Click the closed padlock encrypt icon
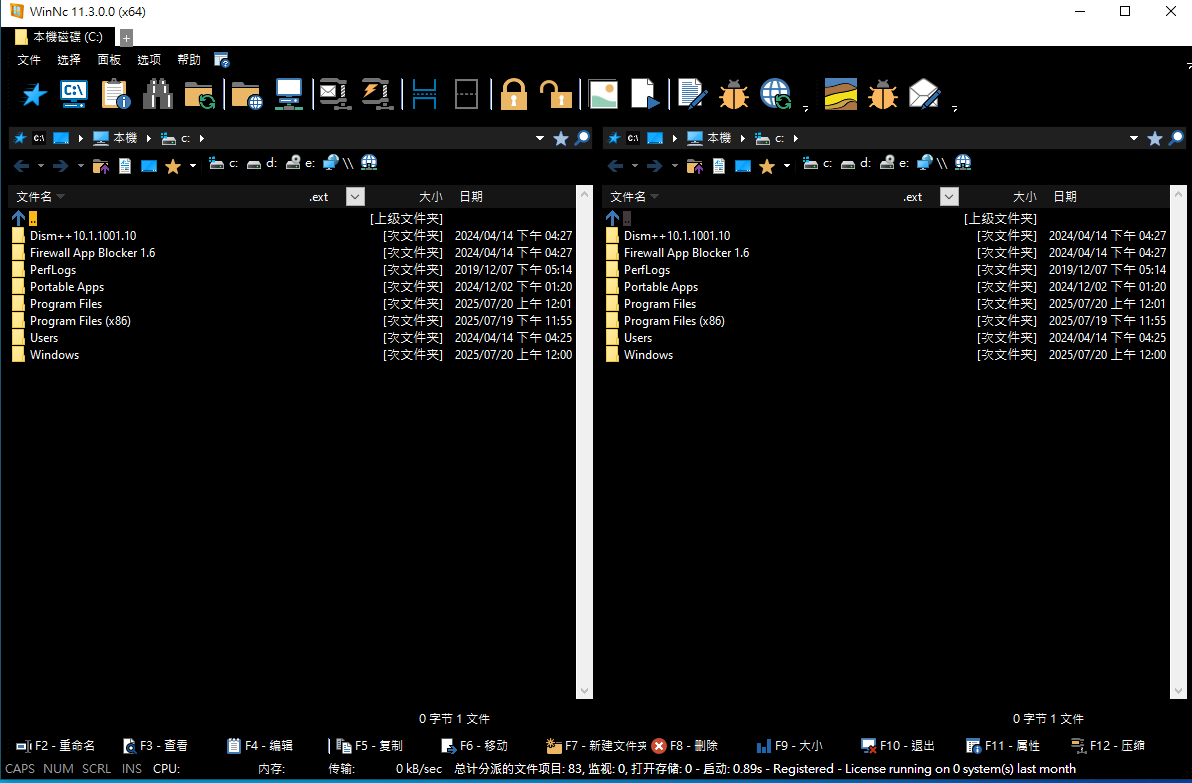 point(514,94)
